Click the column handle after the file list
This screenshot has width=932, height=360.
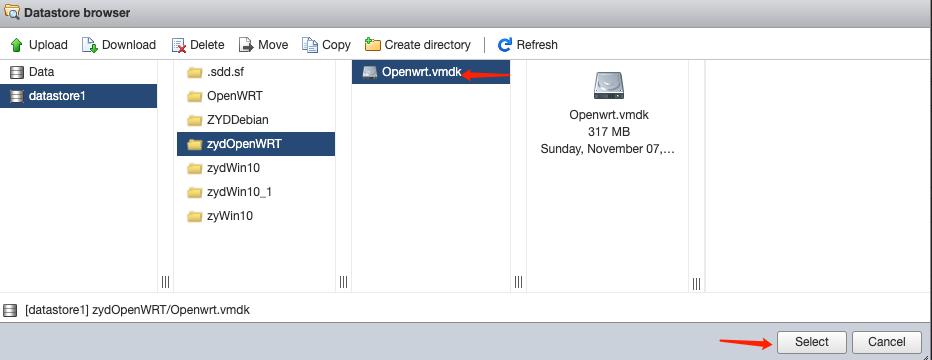(518, 282)
